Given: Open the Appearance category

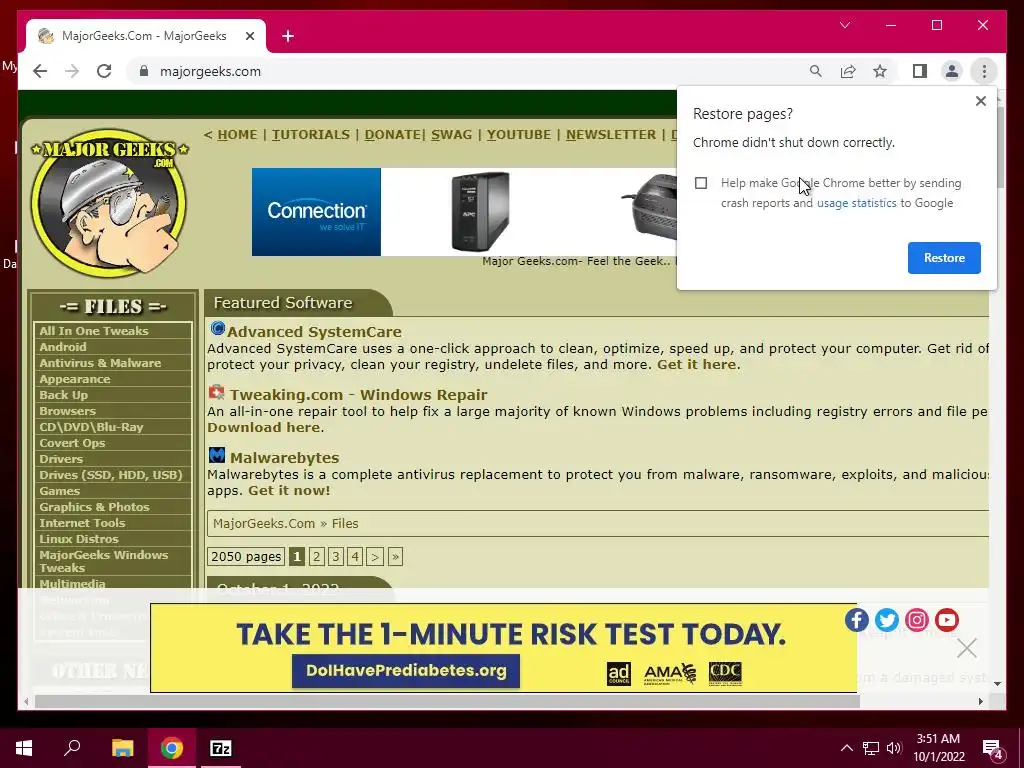Looking at the screenshot, I should pyautogui.click(x=74, y=379).
